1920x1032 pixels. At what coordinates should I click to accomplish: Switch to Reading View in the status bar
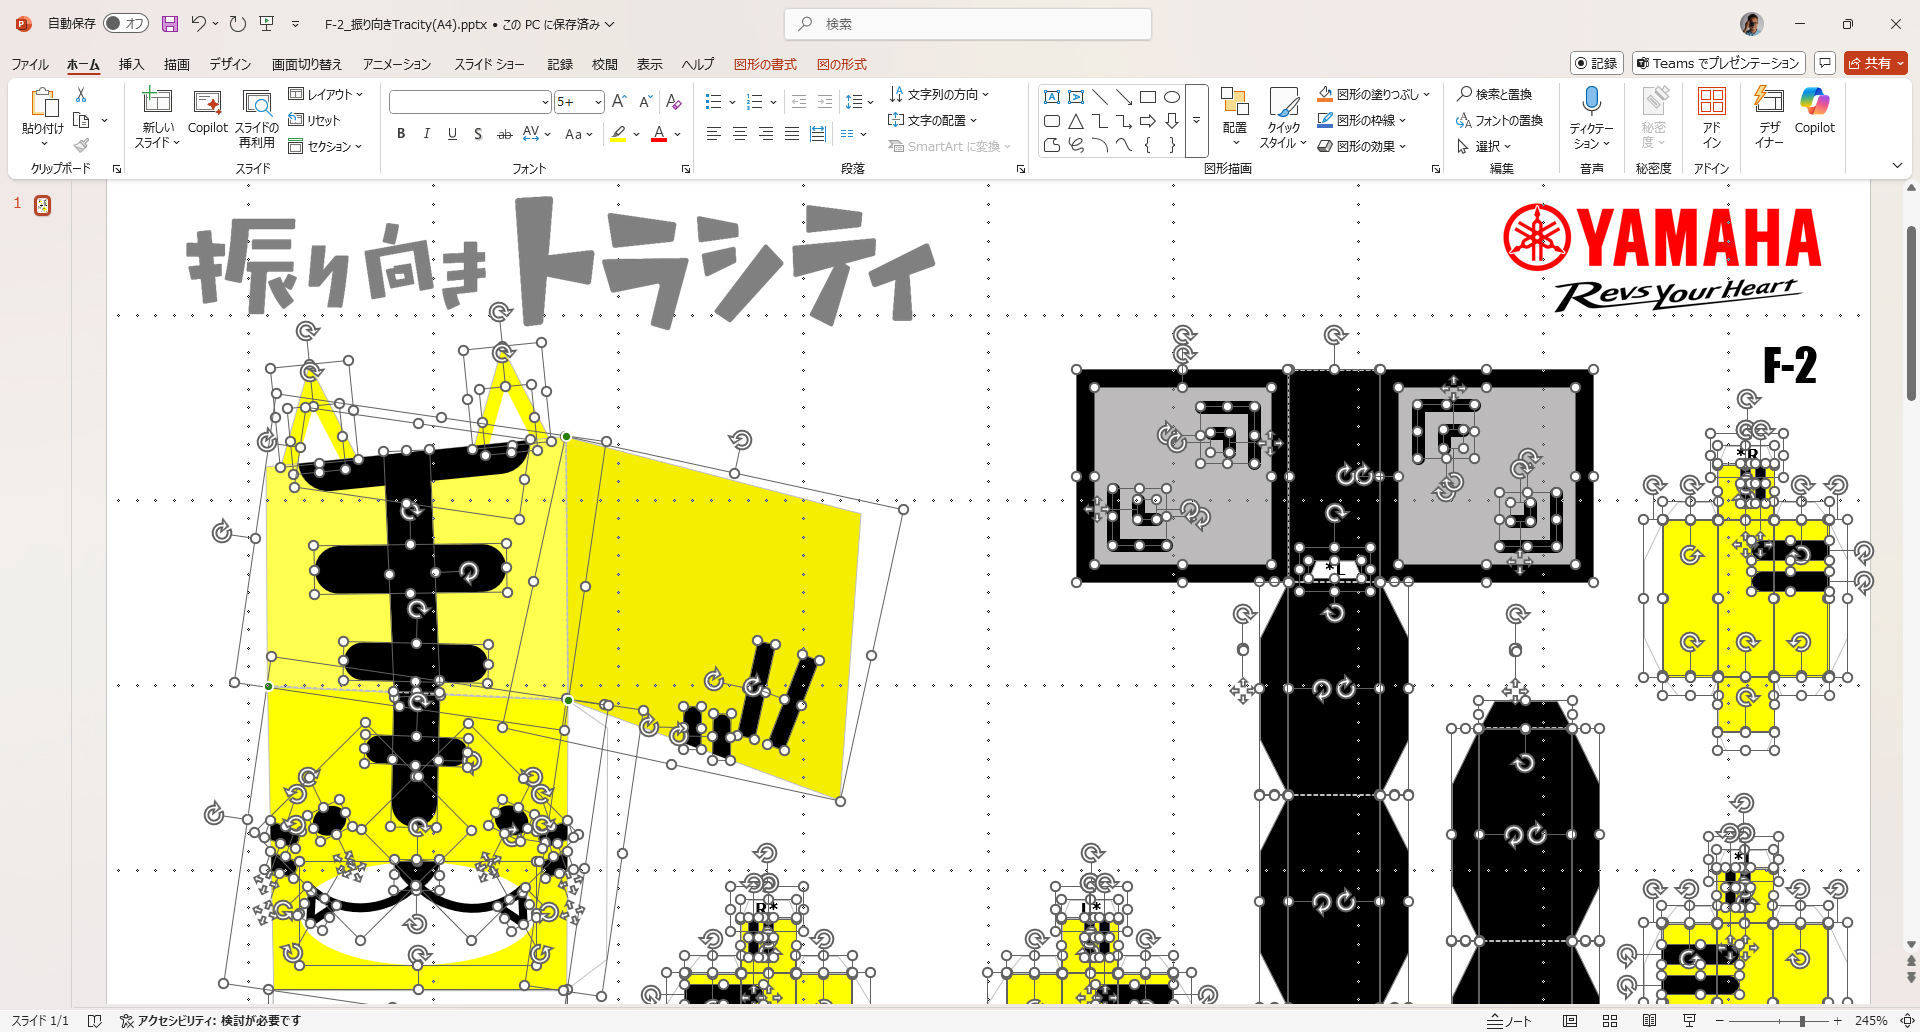[1649, 1021]
